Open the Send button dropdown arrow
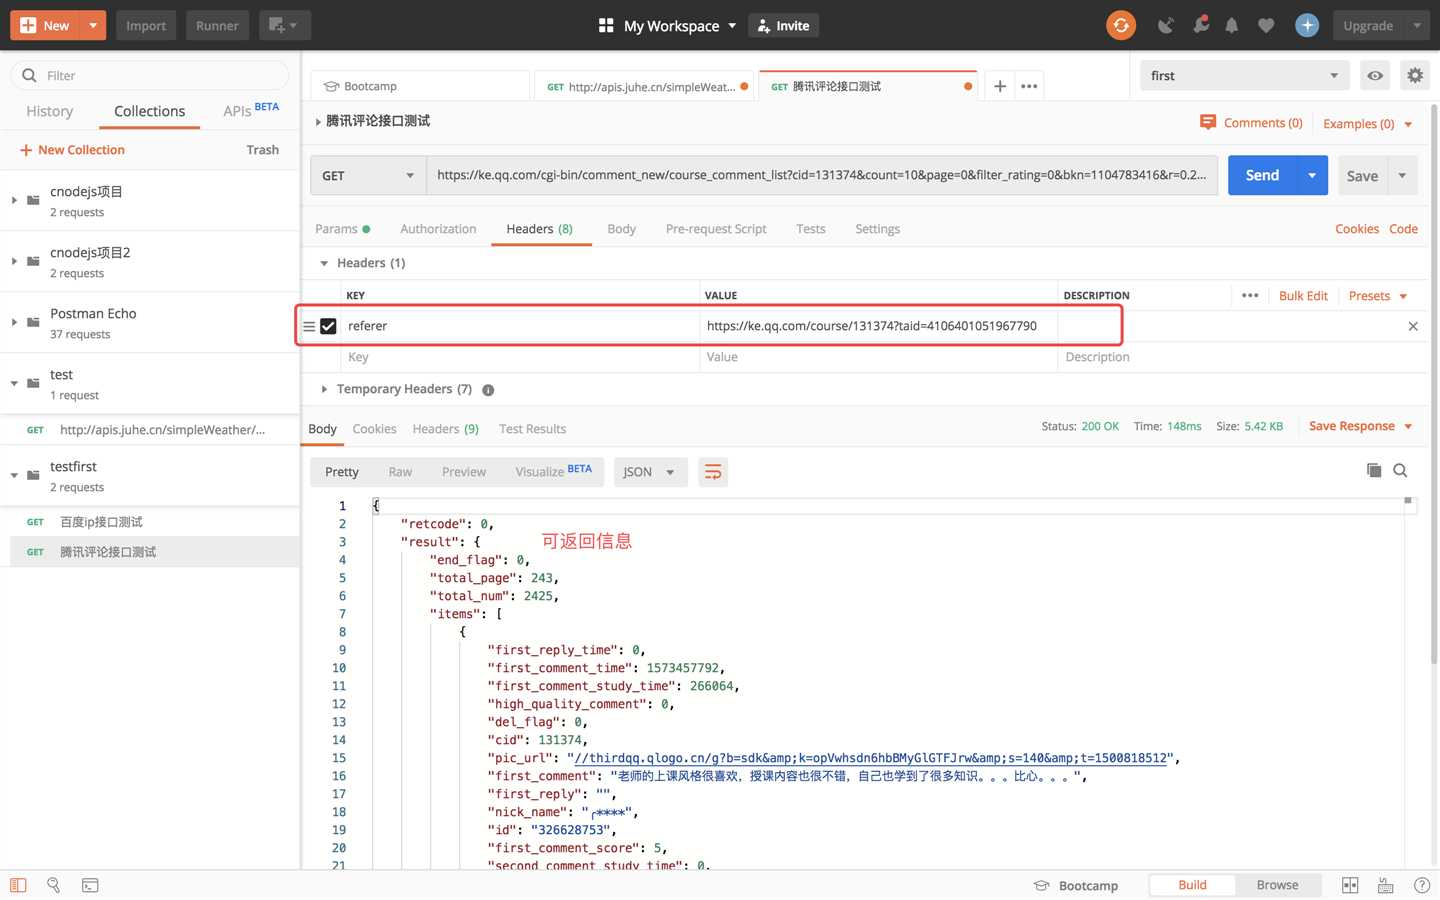 point(1312,175)
